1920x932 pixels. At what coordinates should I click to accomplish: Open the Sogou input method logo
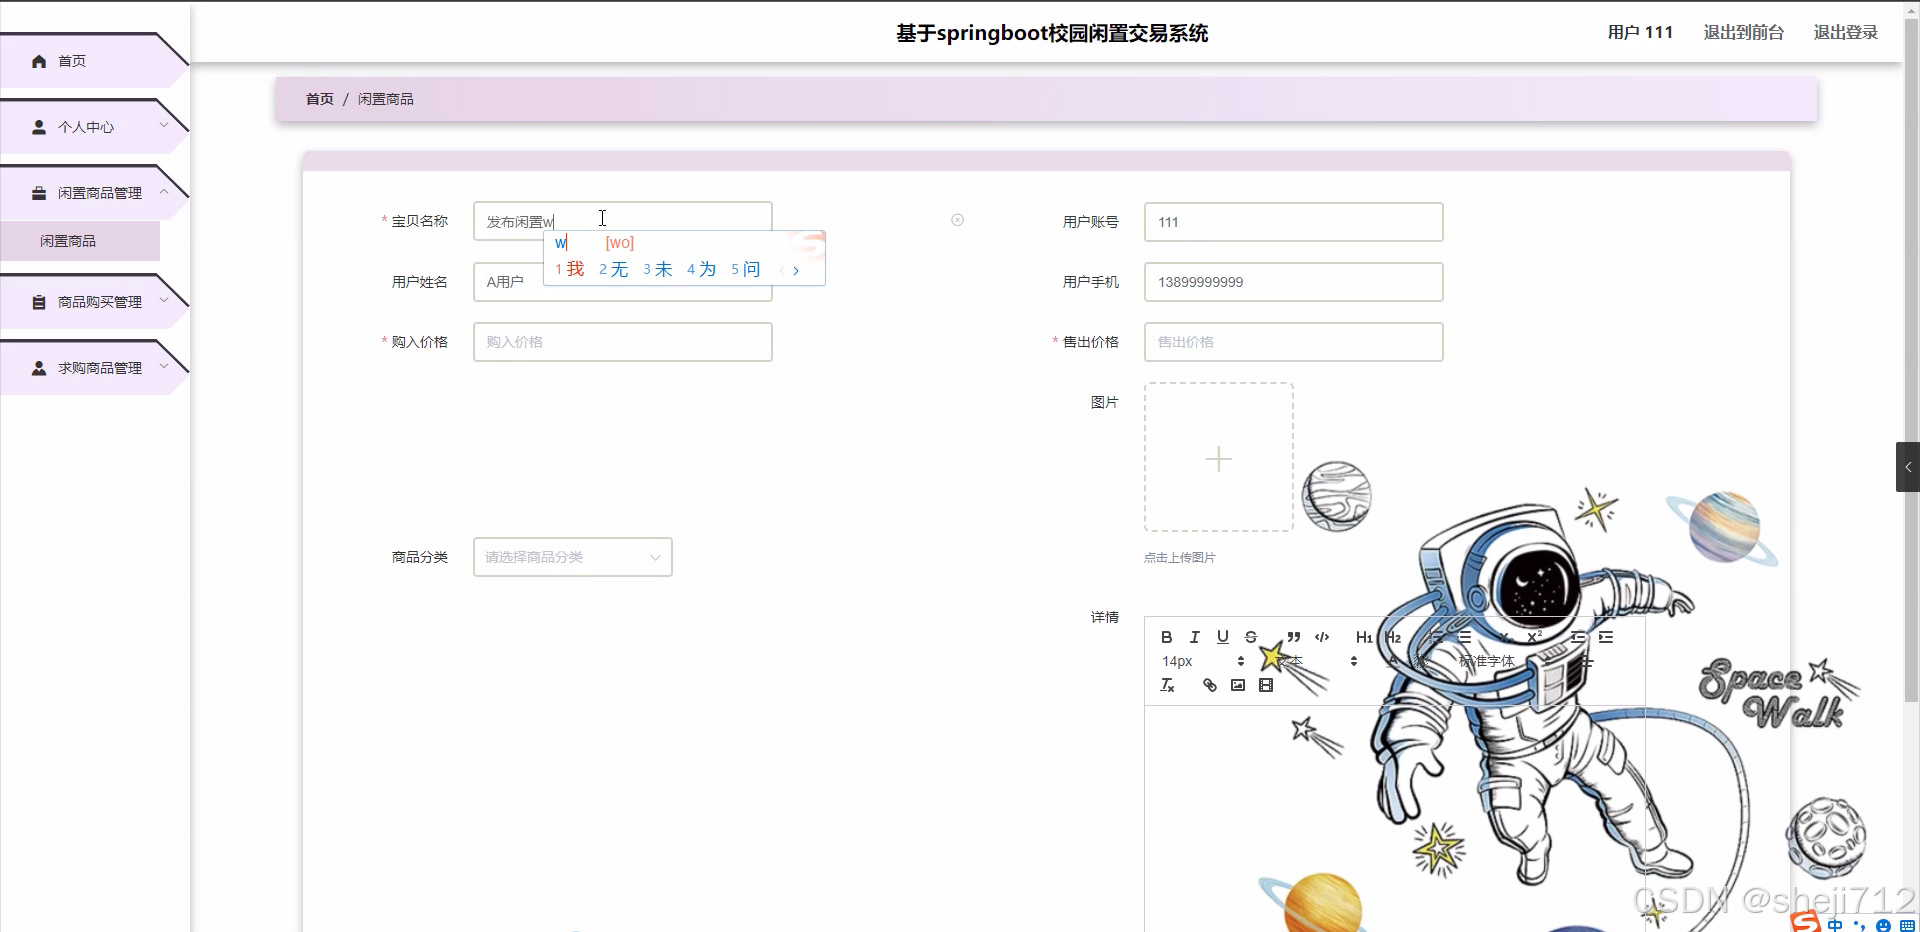pyautogui.click(x=1805, y=922)
